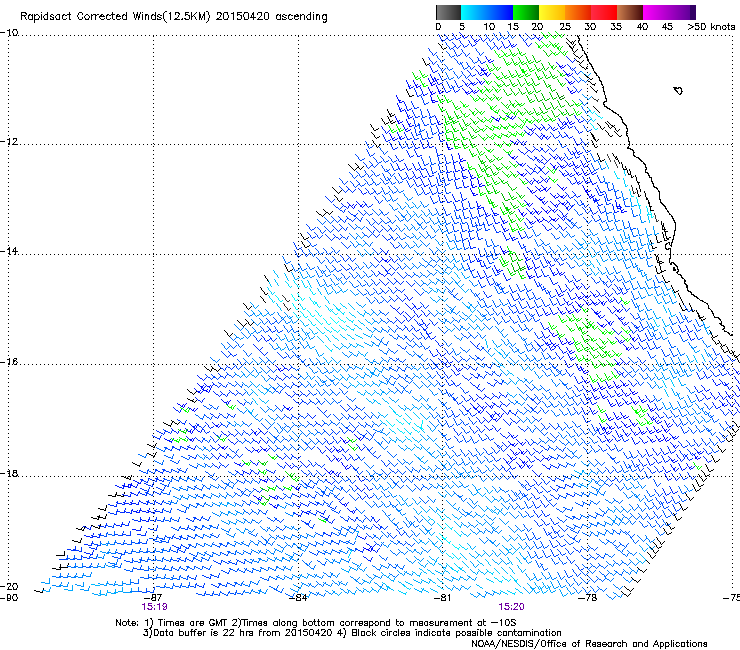This screenshot has height=650, width=740.
Task: Click the longitude label '-78'
Action: pyautogui.click(x=588, y=598)
